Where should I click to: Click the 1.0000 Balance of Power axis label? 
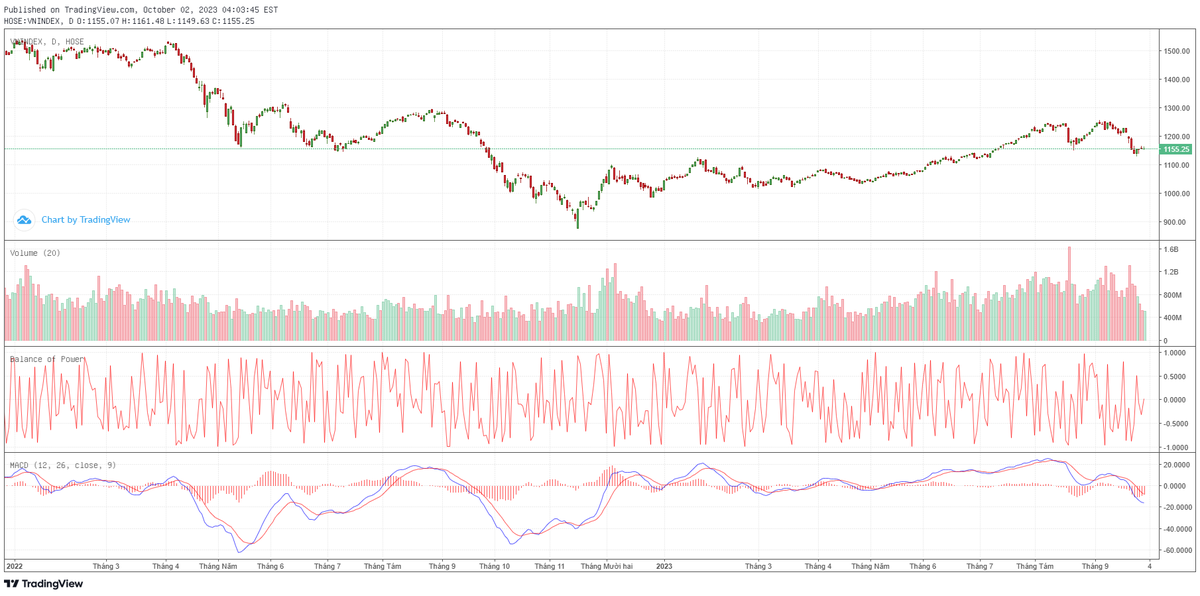[x=1174, y=353]
